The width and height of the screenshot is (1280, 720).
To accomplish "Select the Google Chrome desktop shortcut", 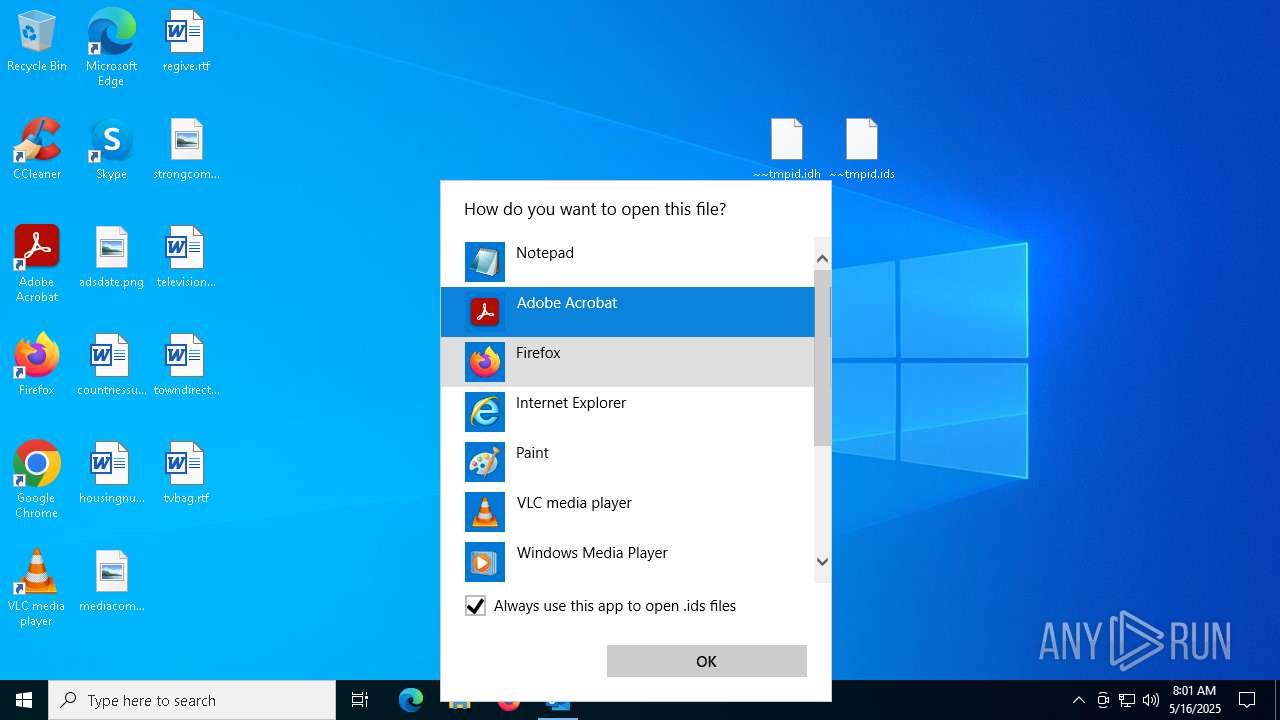I will click(x=37, y=480).
